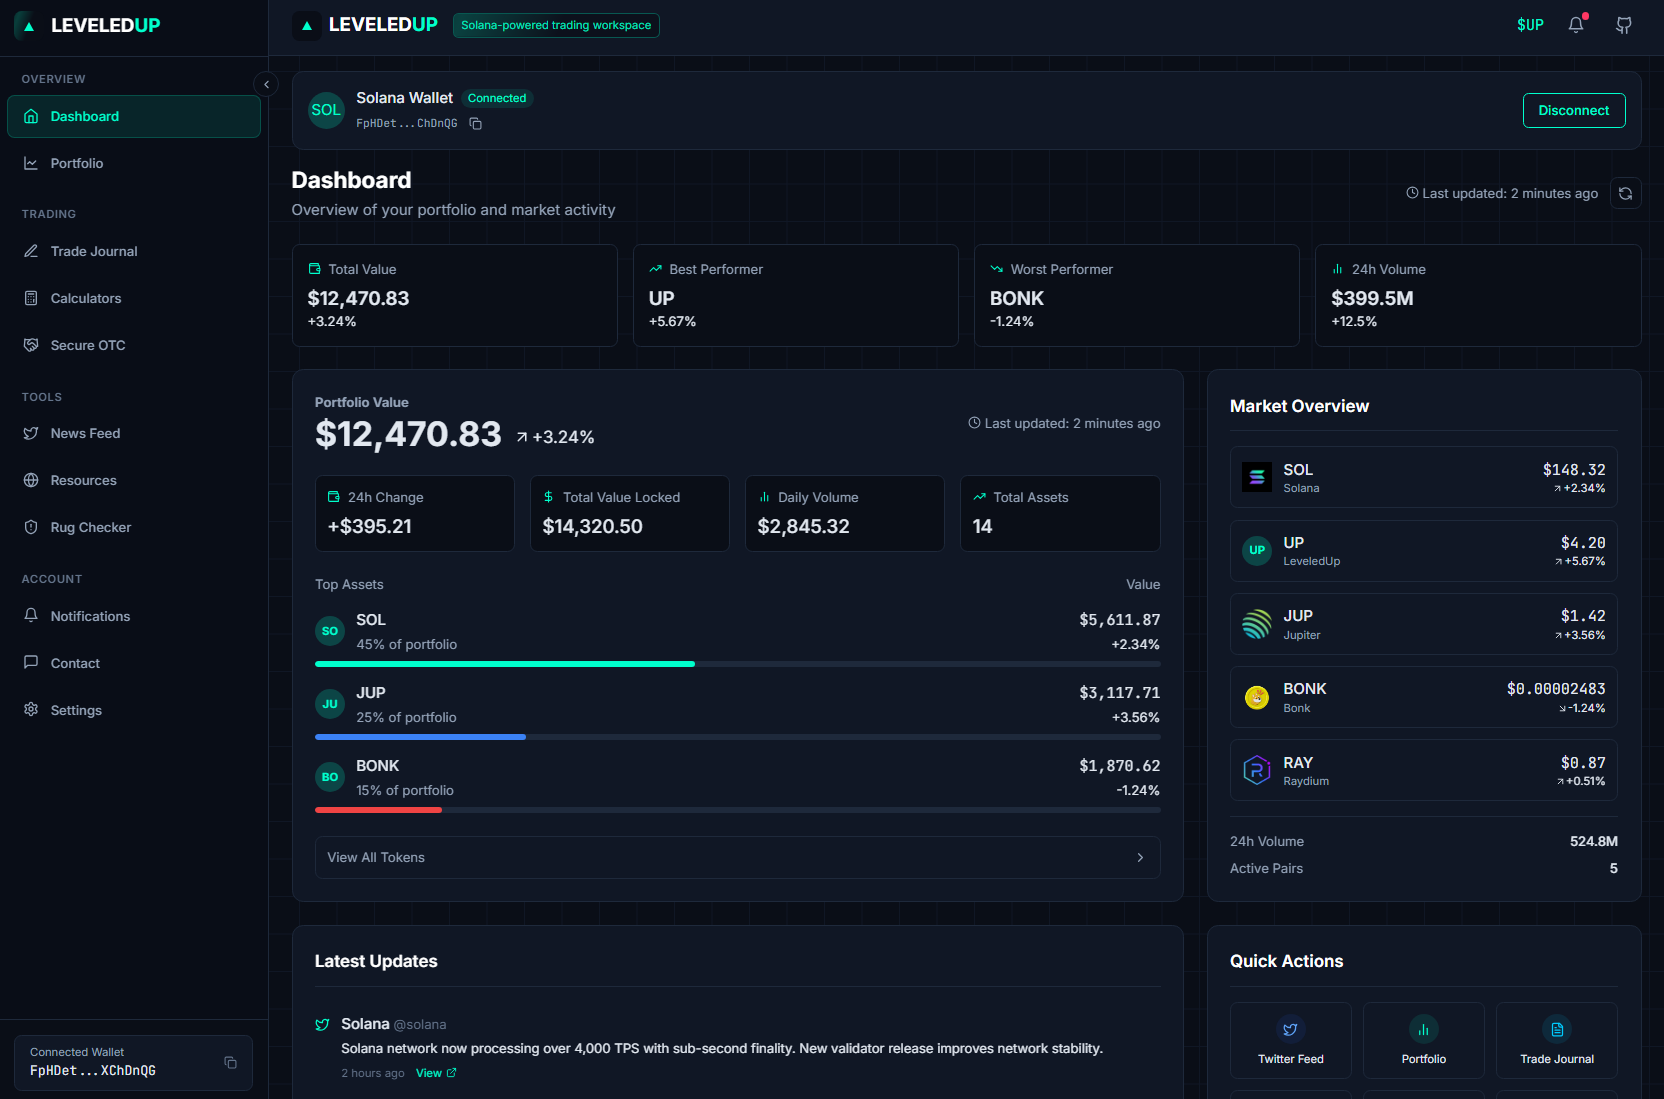Screen dimensions: 1664x1099
Task: Select the Portfolio quick action tile
Action: tap(1423, 1040)
